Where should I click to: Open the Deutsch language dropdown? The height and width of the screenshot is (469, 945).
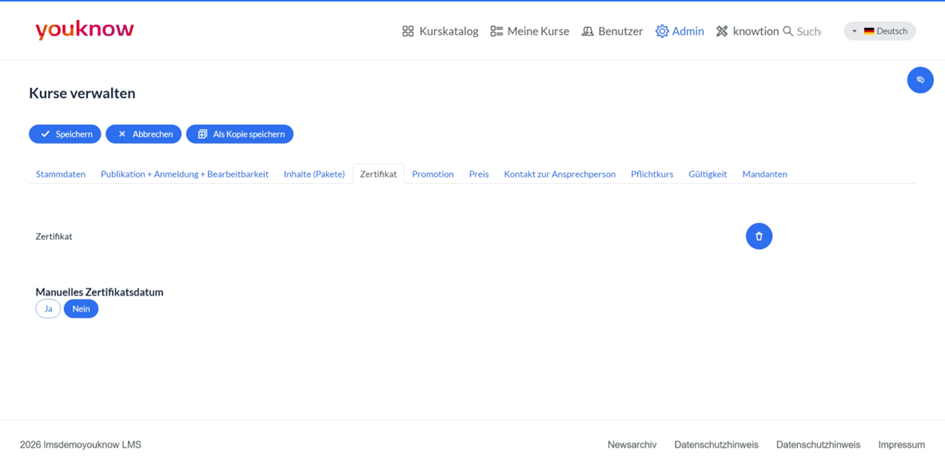click(x=879, y=31)
